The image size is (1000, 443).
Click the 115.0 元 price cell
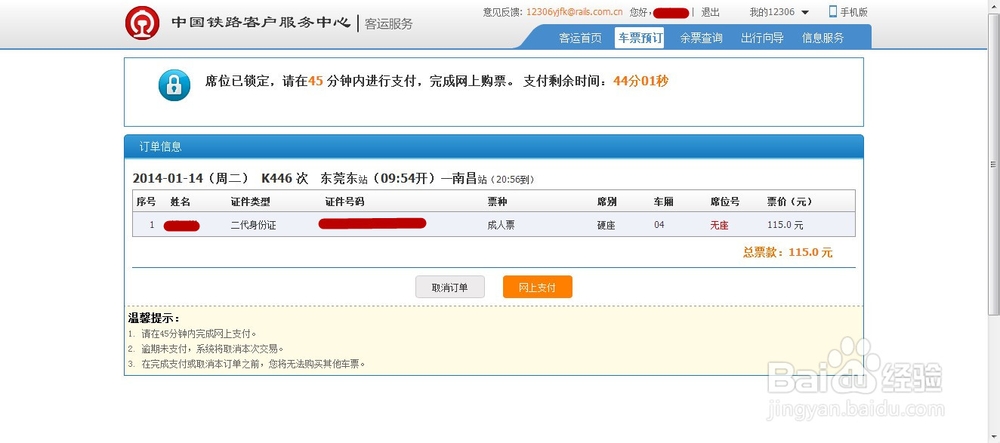click(785, 225)
